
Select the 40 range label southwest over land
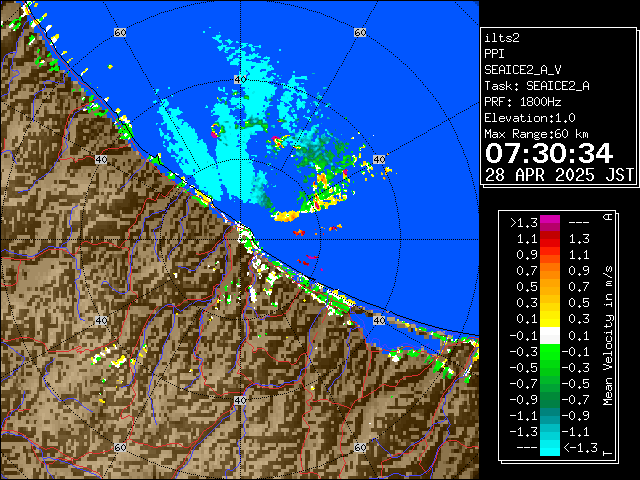pos(101,320)
